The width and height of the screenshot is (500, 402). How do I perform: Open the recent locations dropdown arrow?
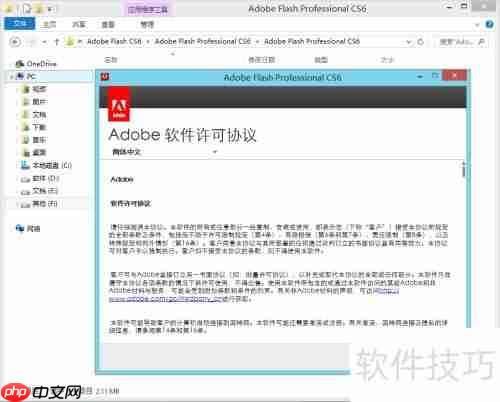tap(44, 42)
